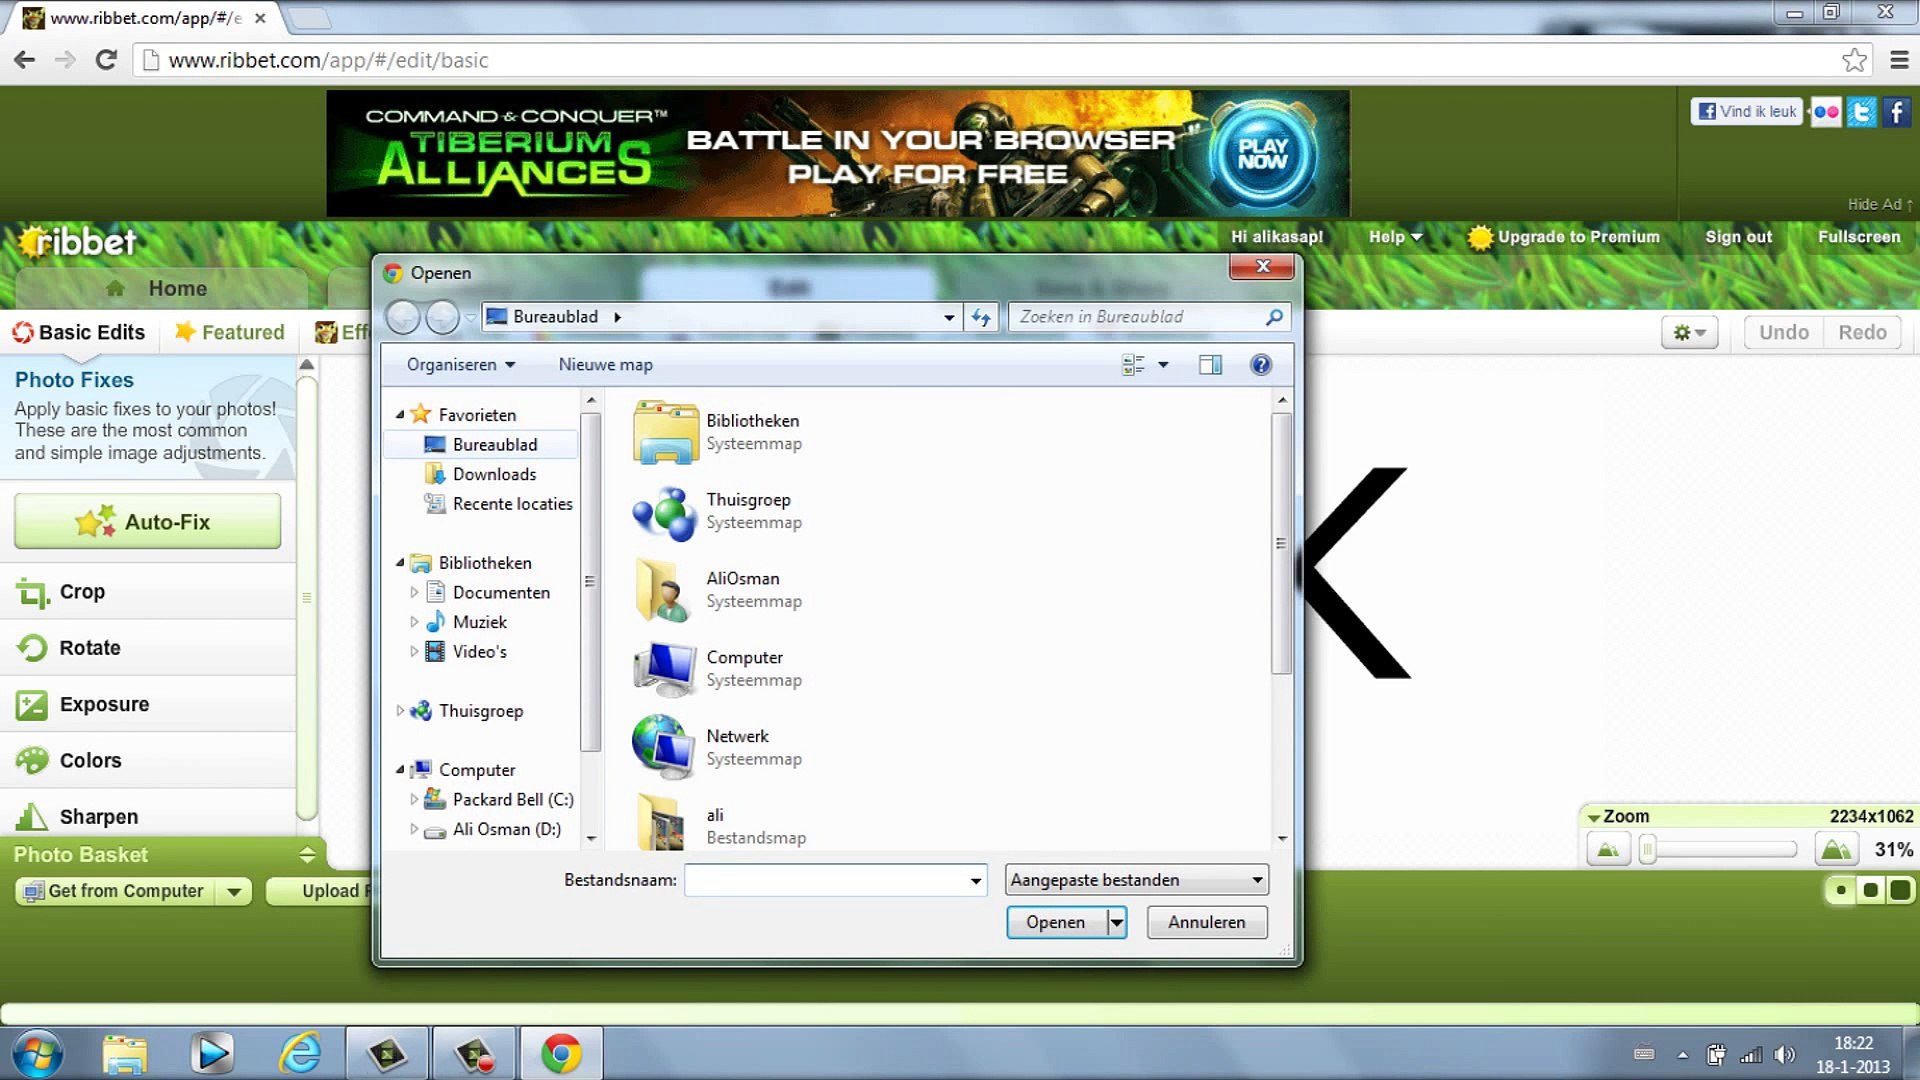Click the Annuleren button
1920x1080 pixels.
pyautogui.click(x=1206, y=922)
